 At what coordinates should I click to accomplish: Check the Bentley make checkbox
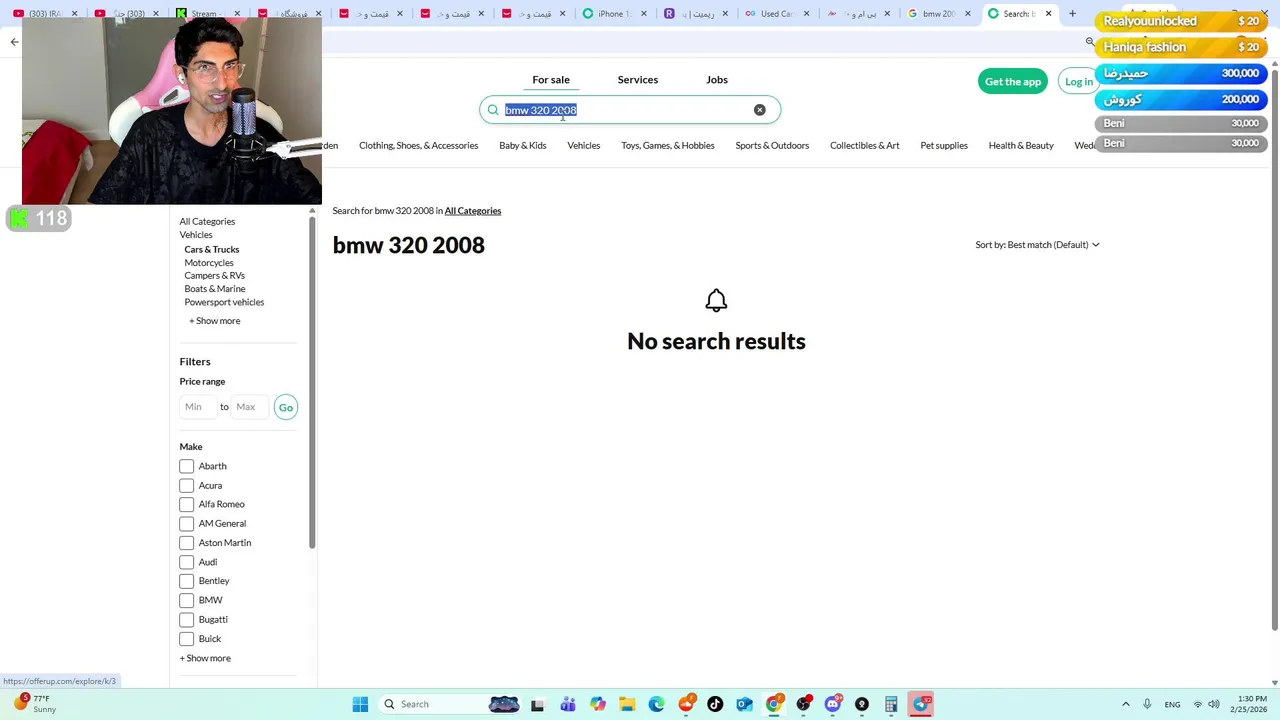(x=186, y=581)
